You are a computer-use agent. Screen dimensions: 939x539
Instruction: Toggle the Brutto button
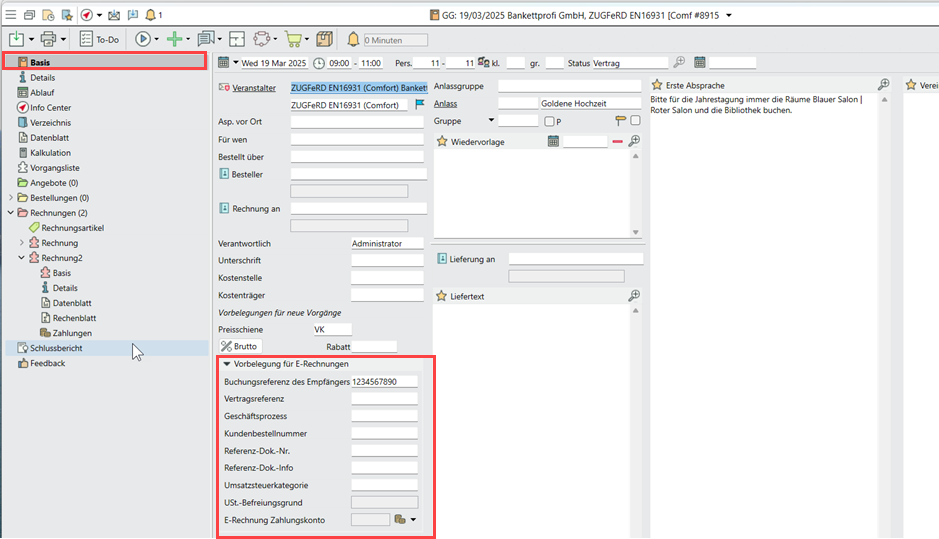239,346
